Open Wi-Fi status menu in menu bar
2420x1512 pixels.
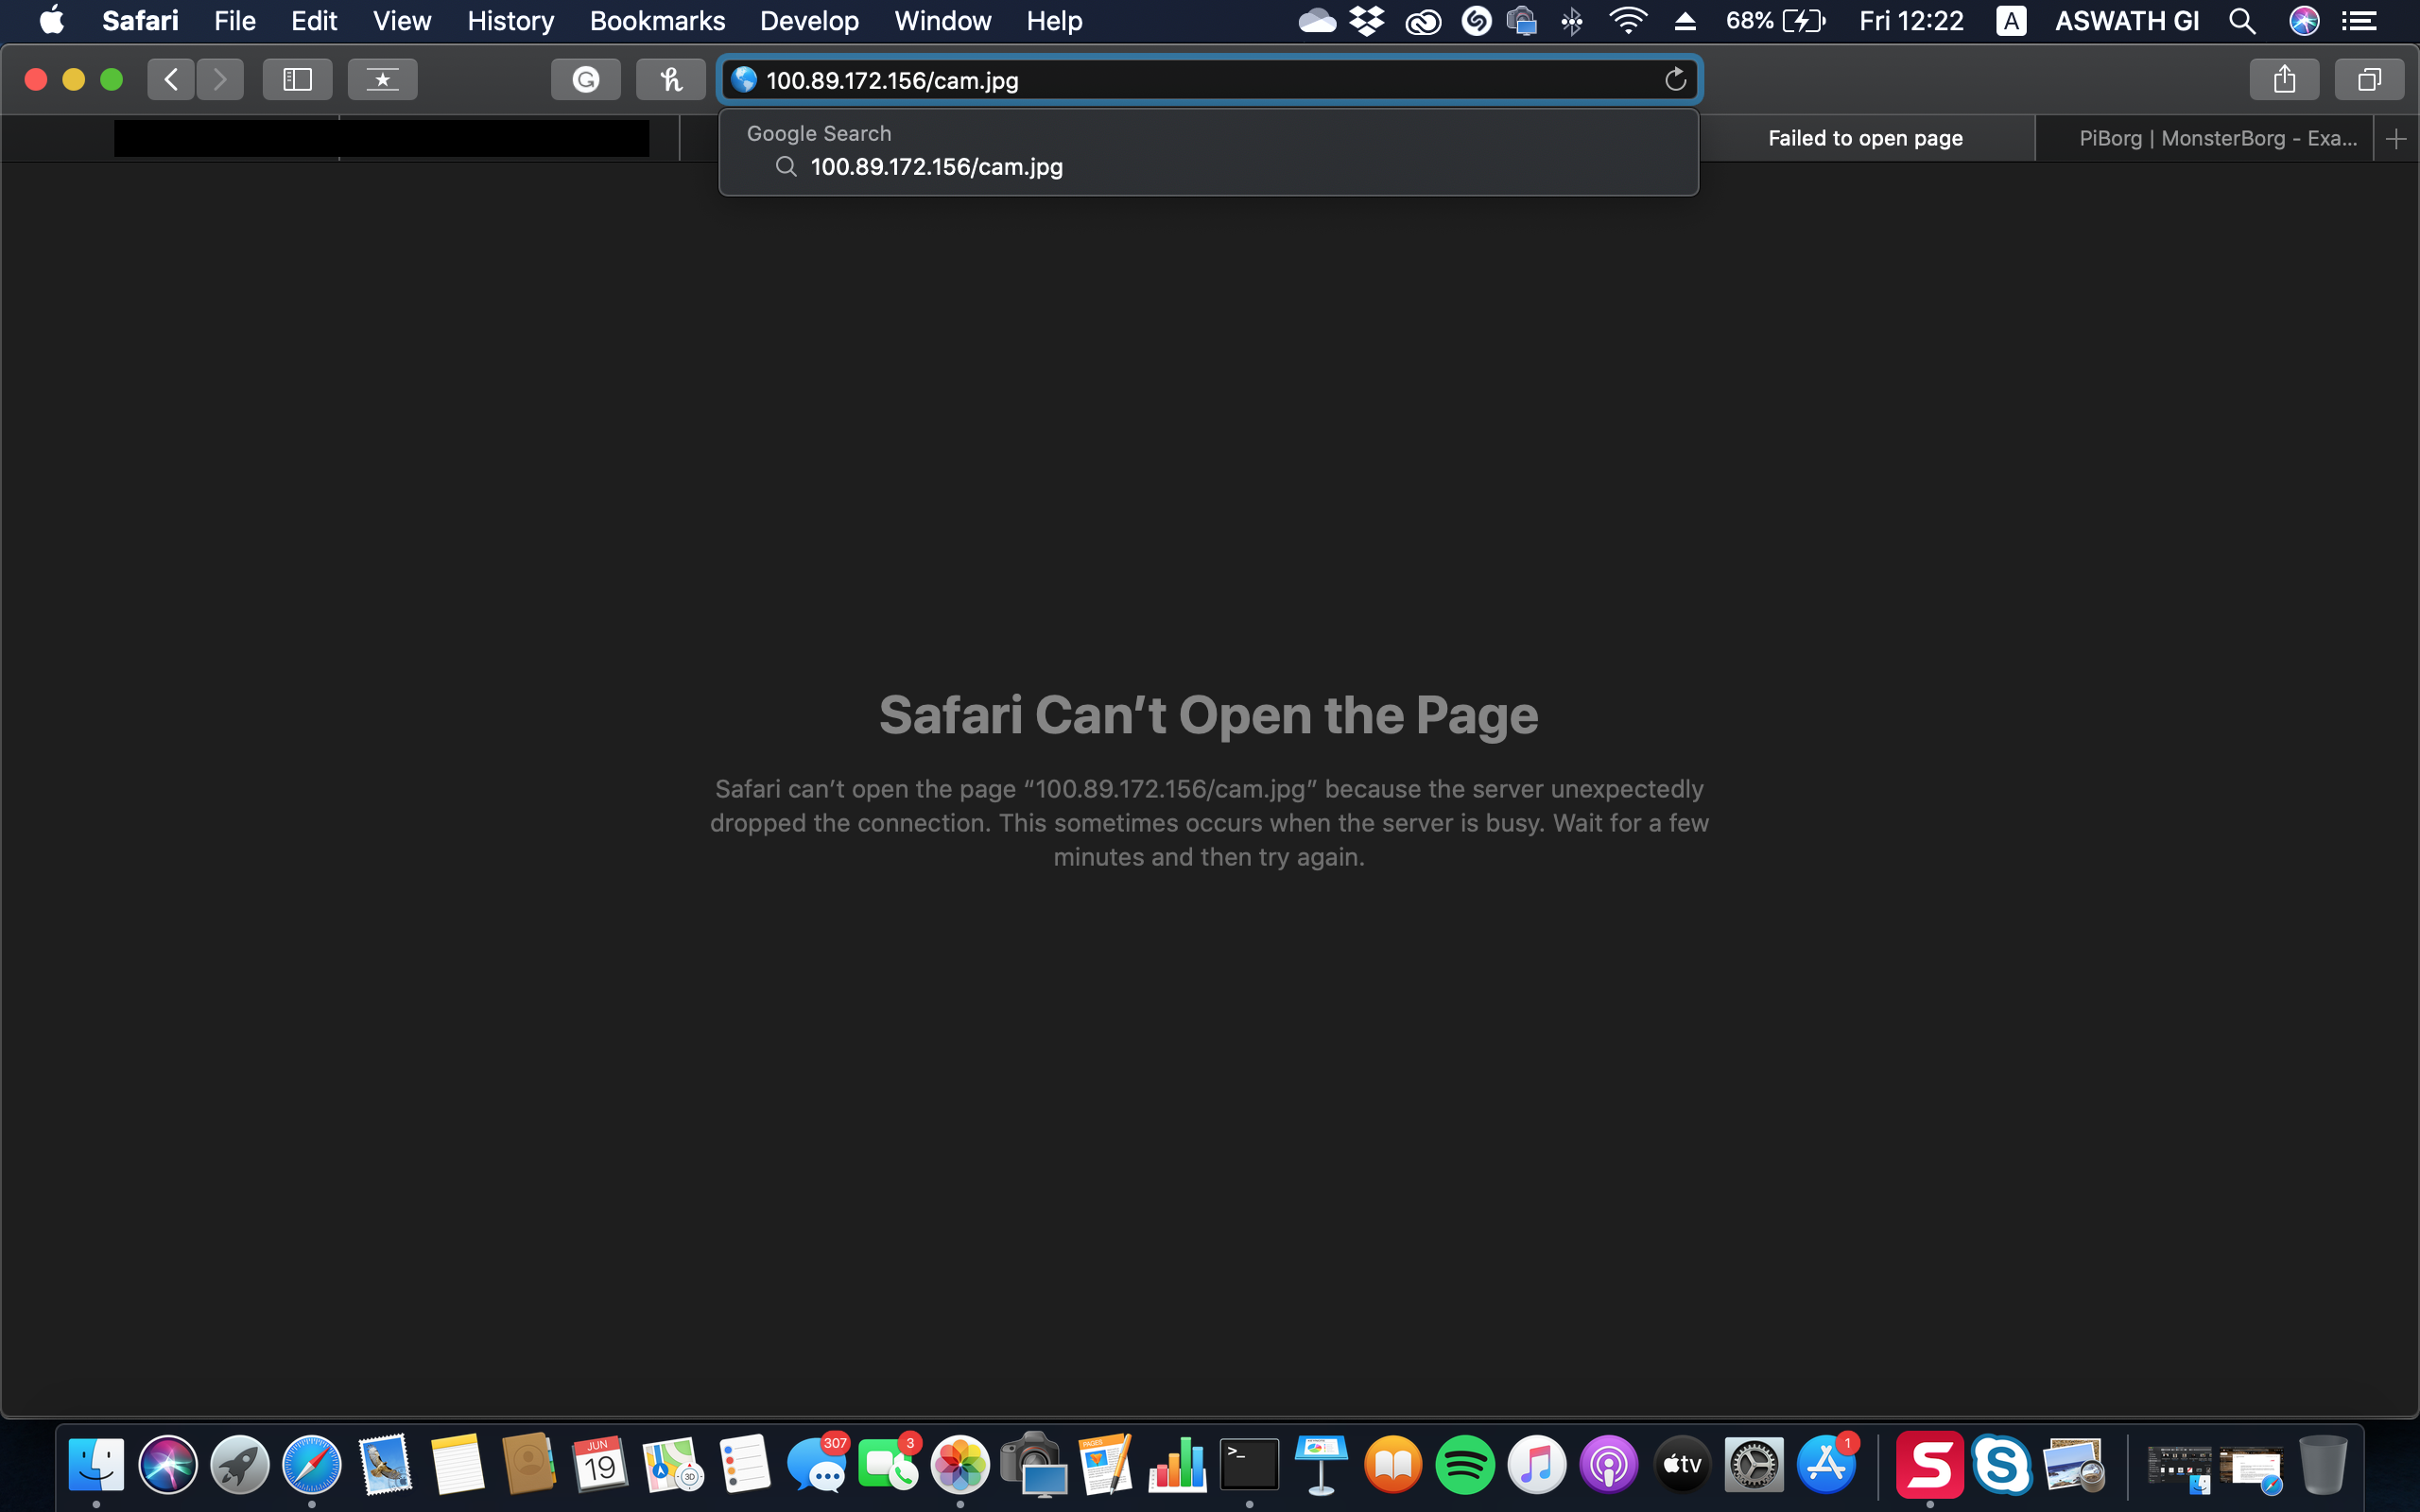click(x=1628, y=21)
